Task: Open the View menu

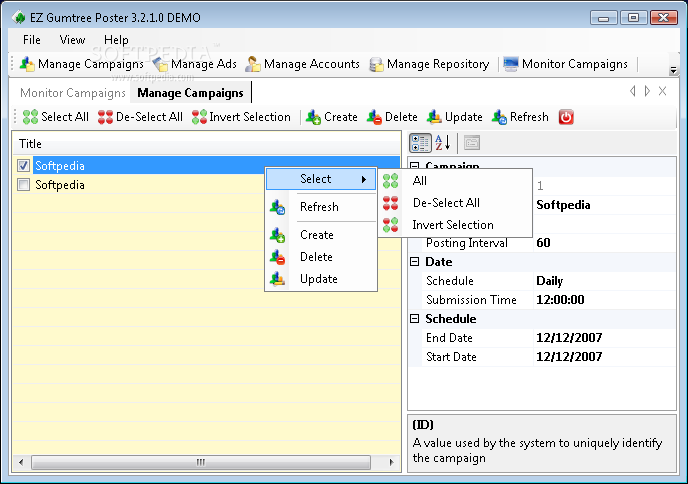Action: (72, 40)
